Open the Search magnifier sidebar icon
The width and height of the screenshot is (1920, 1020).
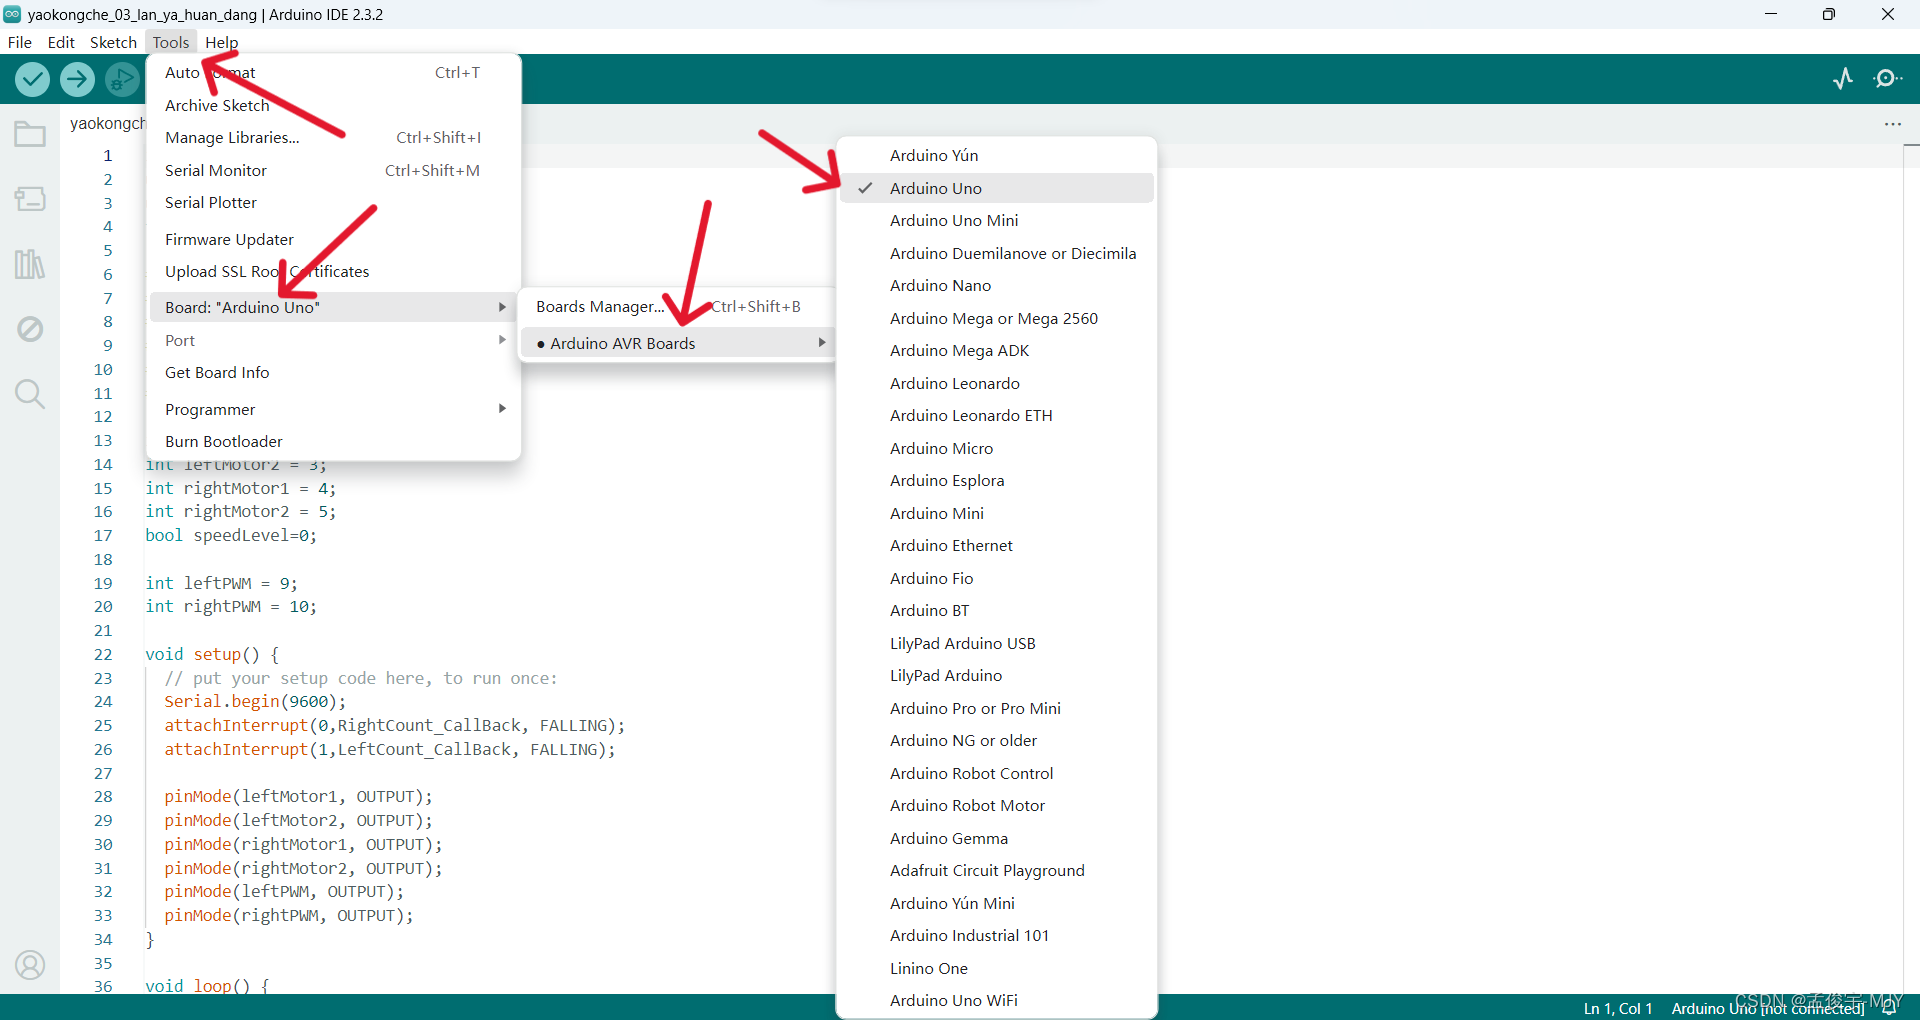(30, 394)
